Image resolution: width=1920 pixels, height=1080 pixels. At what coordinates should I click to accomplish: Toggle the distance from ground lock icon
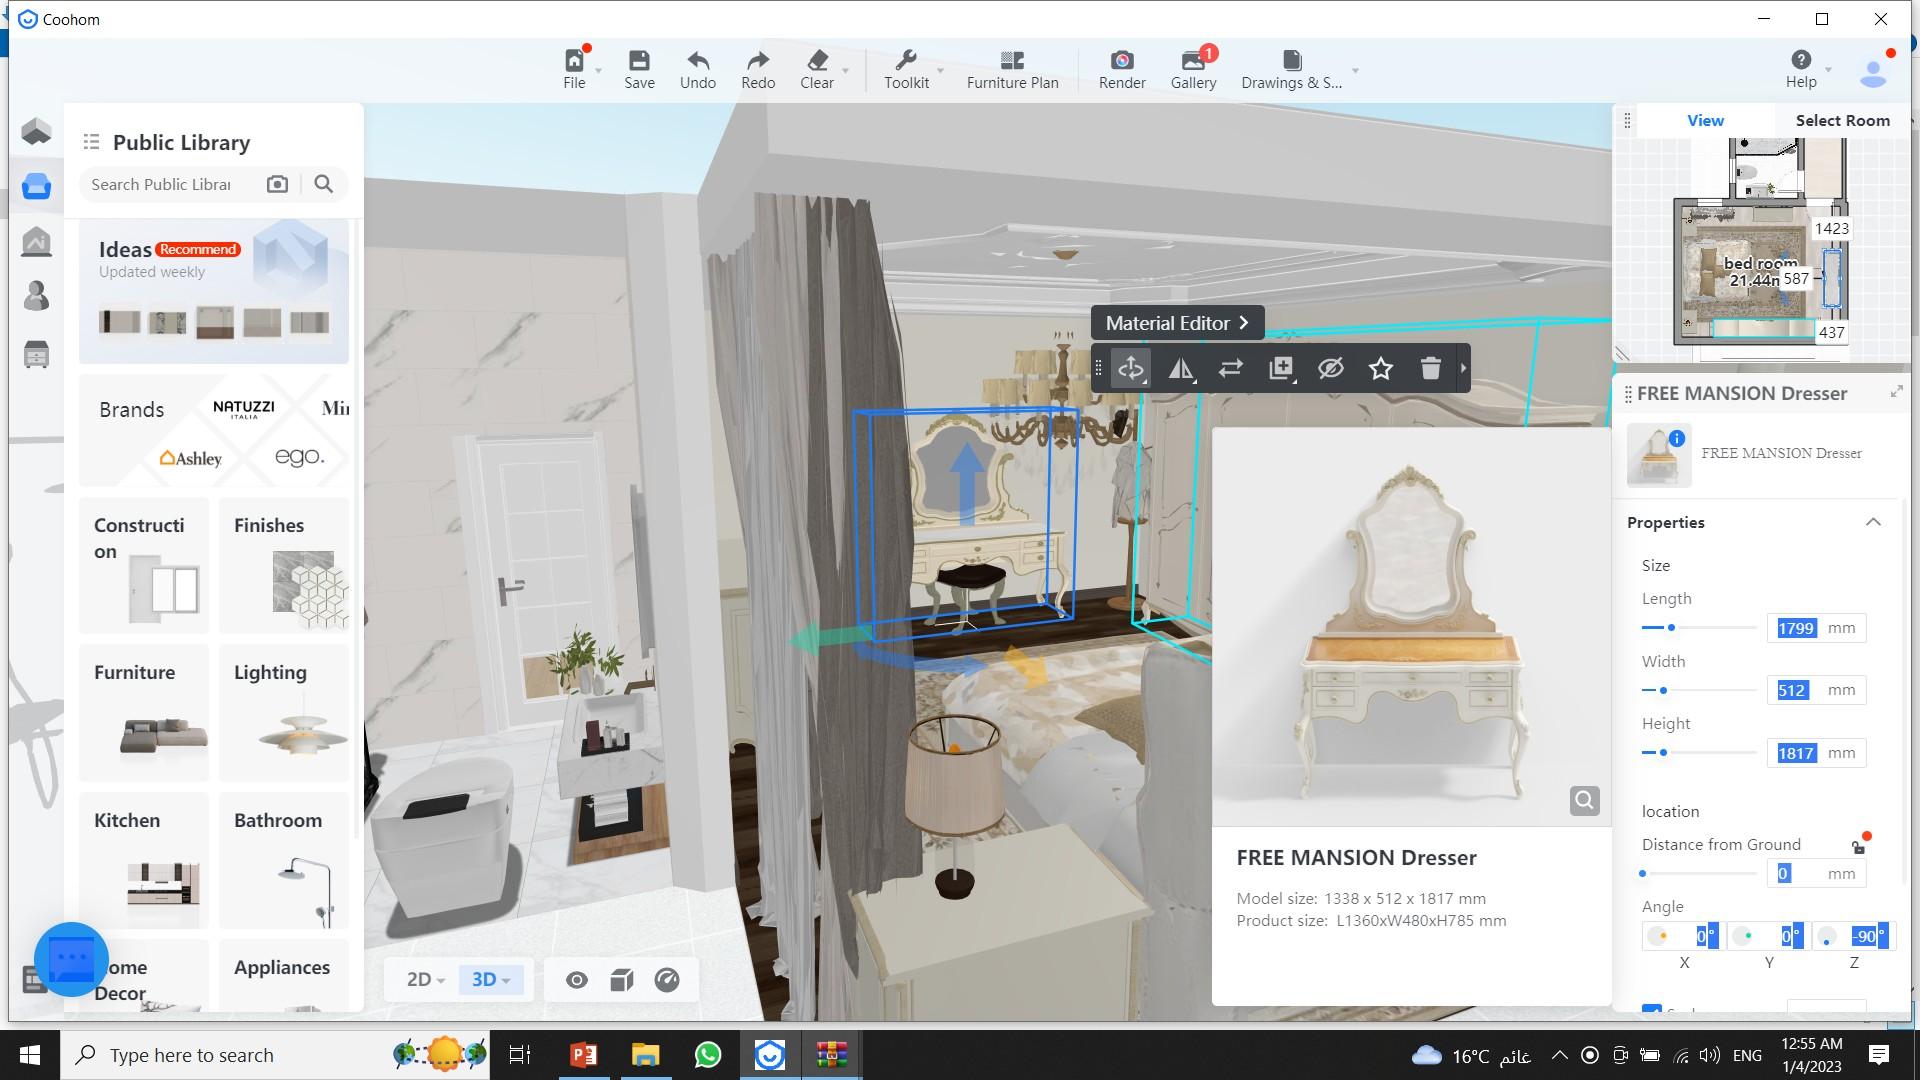(1857, 848)
